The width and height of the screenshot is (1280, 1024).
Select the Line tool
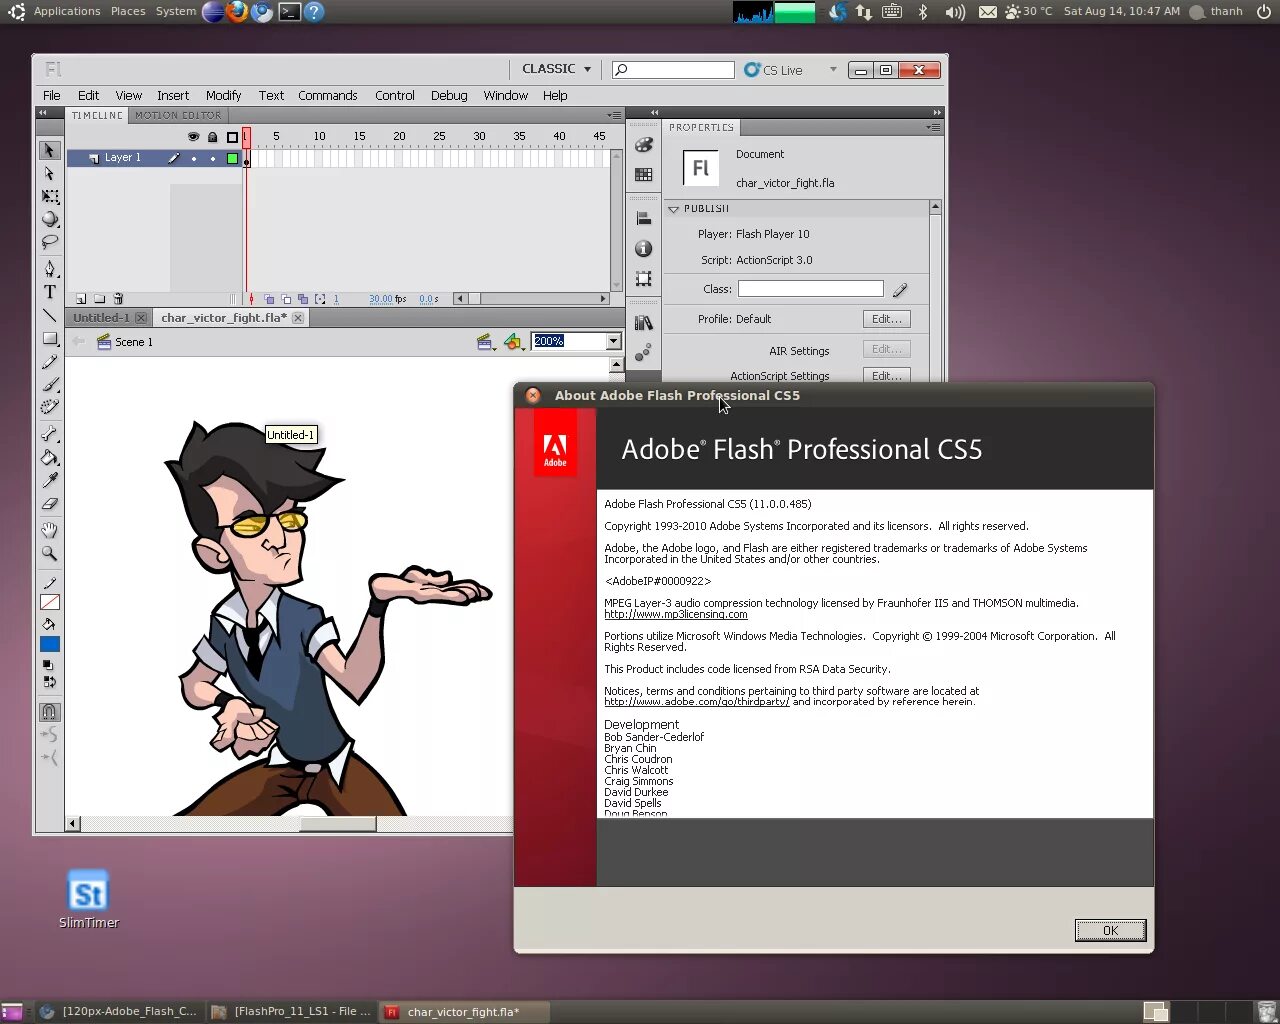[49, 315]
